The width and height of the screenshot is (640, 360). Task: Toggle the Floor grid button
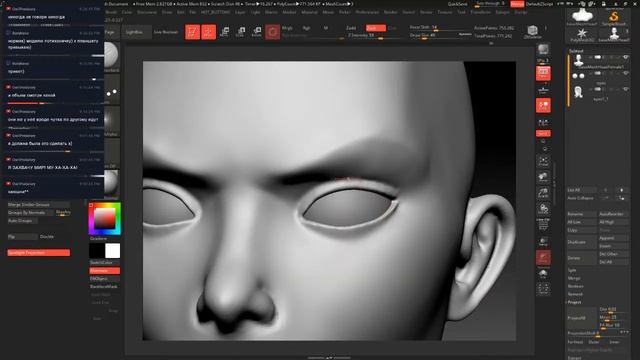coord(543,89)
